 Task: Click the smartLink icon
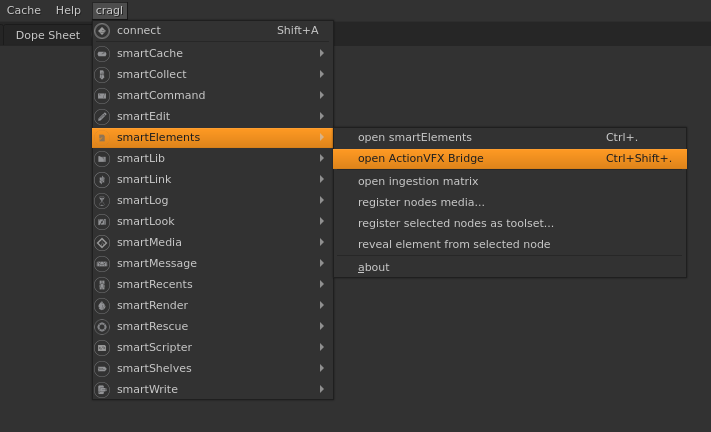pyautogui.click(x=102, y=180)
